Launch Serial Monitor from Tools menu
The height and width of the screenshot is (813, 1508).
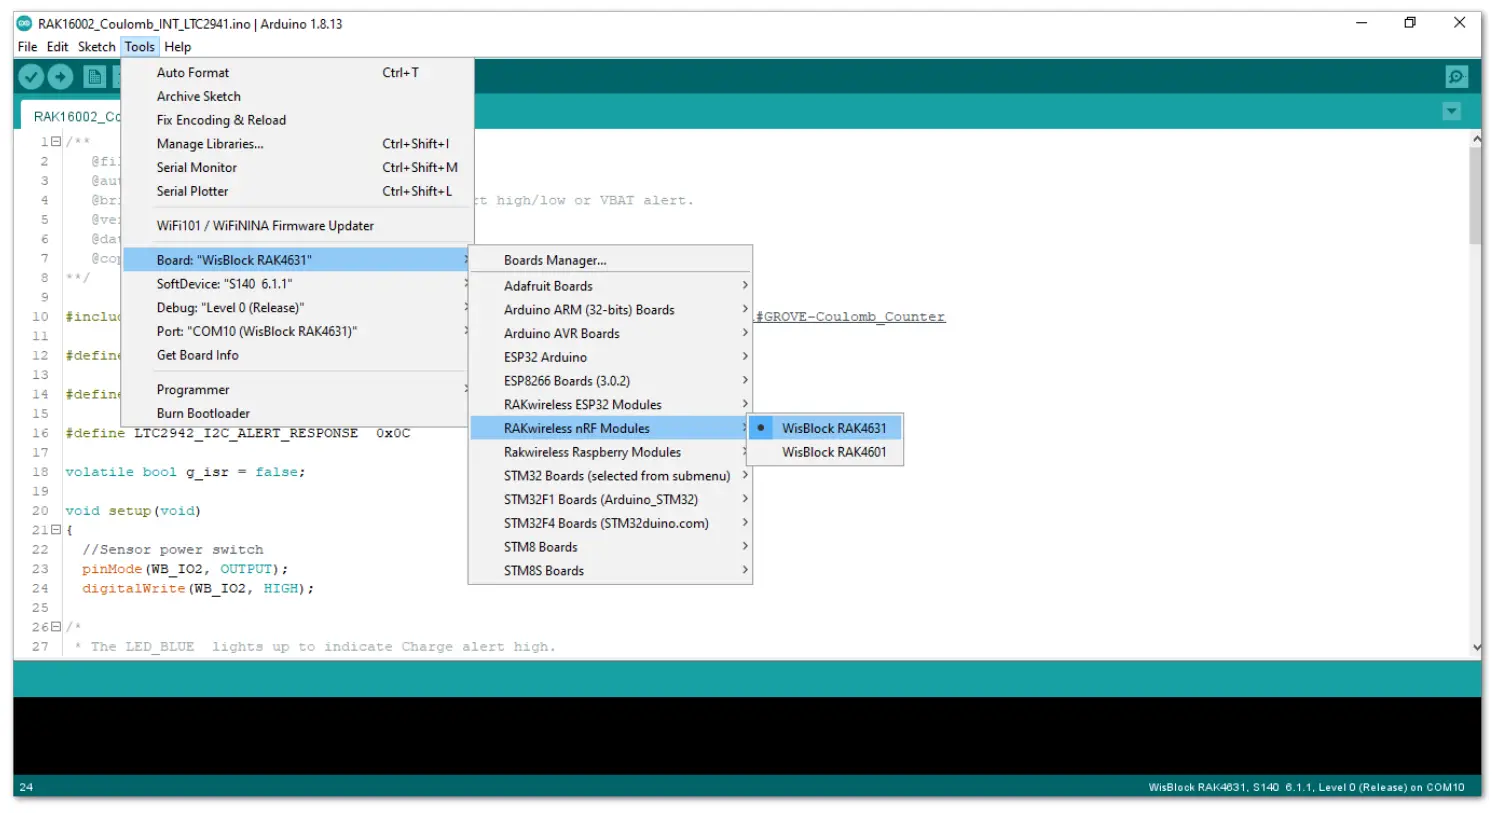point(297,168)
